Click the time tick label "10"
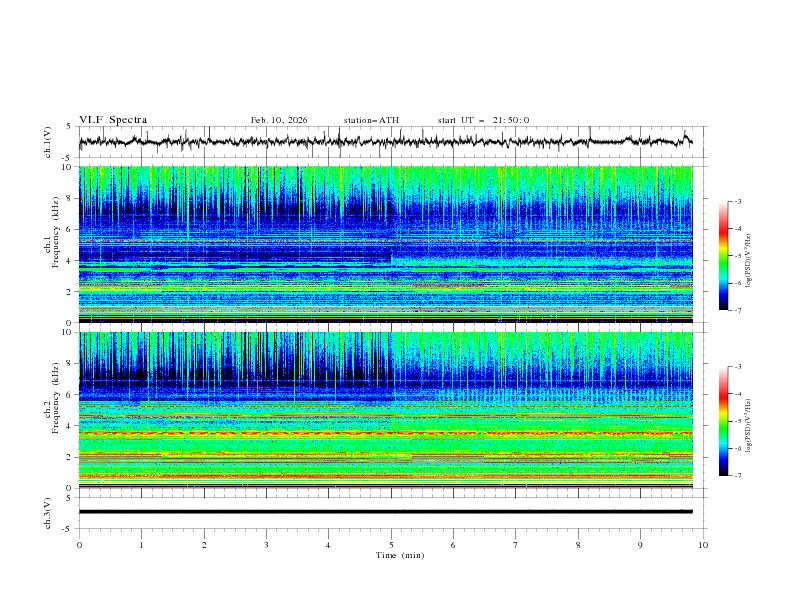 (x=703, y=545)
